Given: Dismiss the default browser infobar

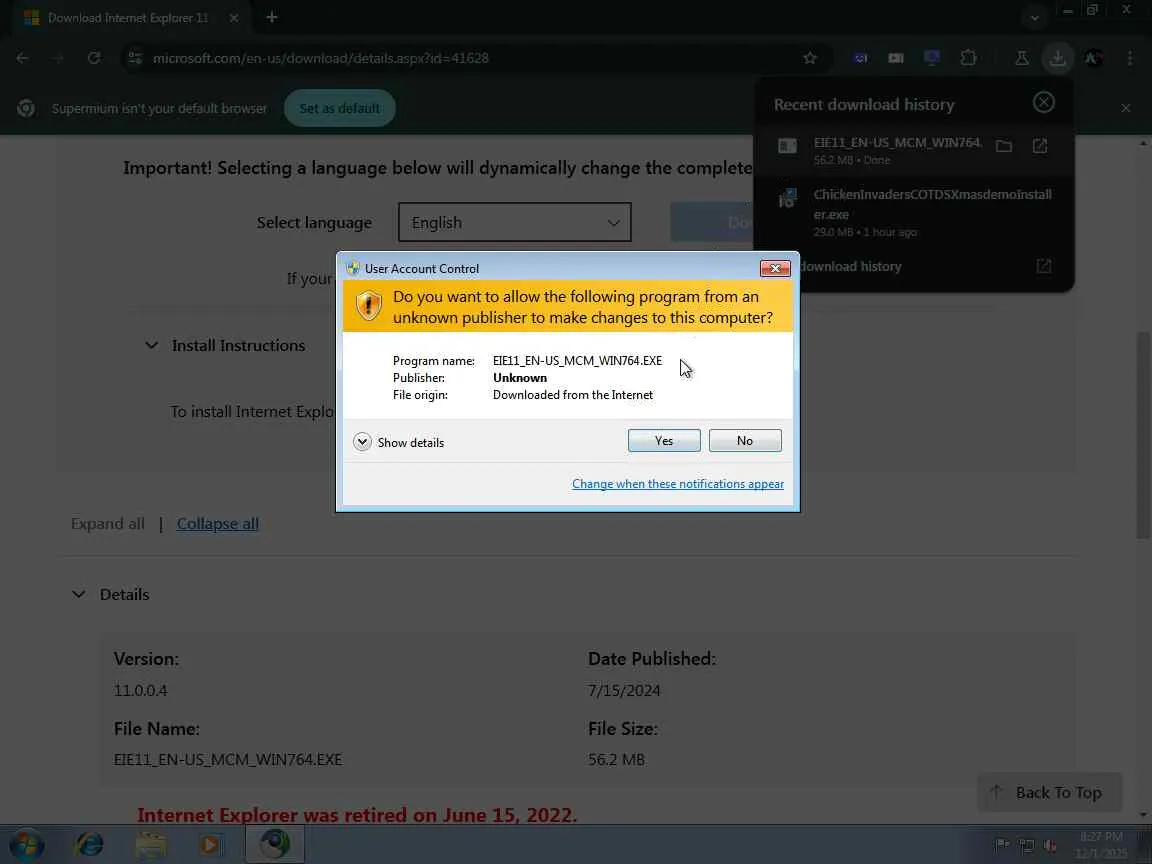Looking at the screenshot, I should (1126, 108).
